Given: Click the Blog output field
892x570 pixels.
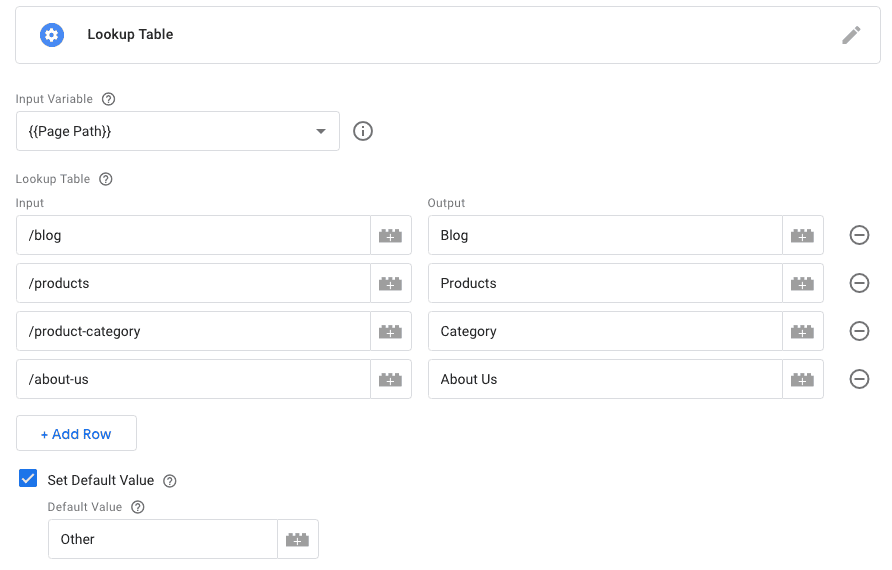Looking at the screenshot, I should click(x=605, y=236).
